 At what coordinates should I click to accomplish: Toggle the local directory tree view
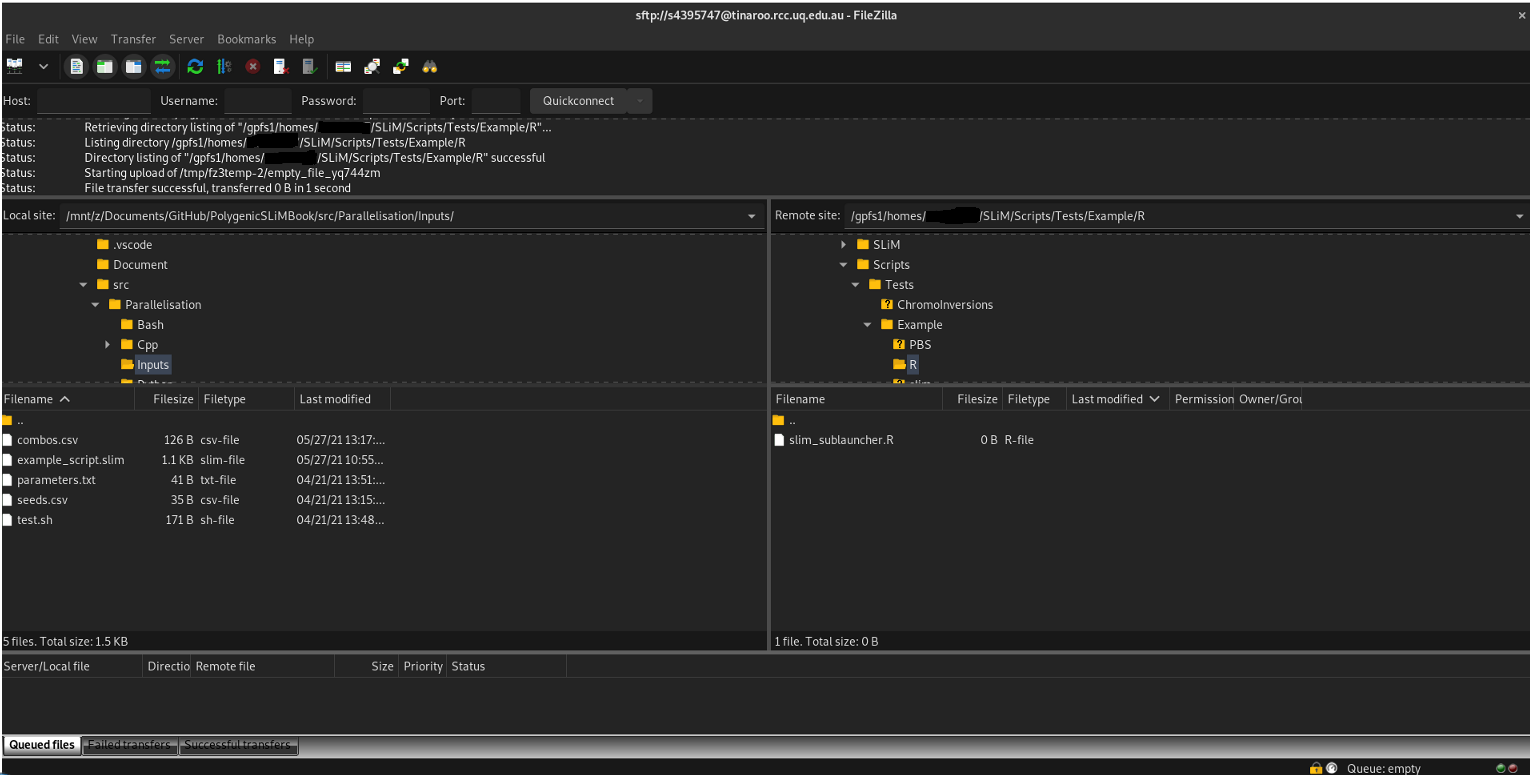pos(105,66)
